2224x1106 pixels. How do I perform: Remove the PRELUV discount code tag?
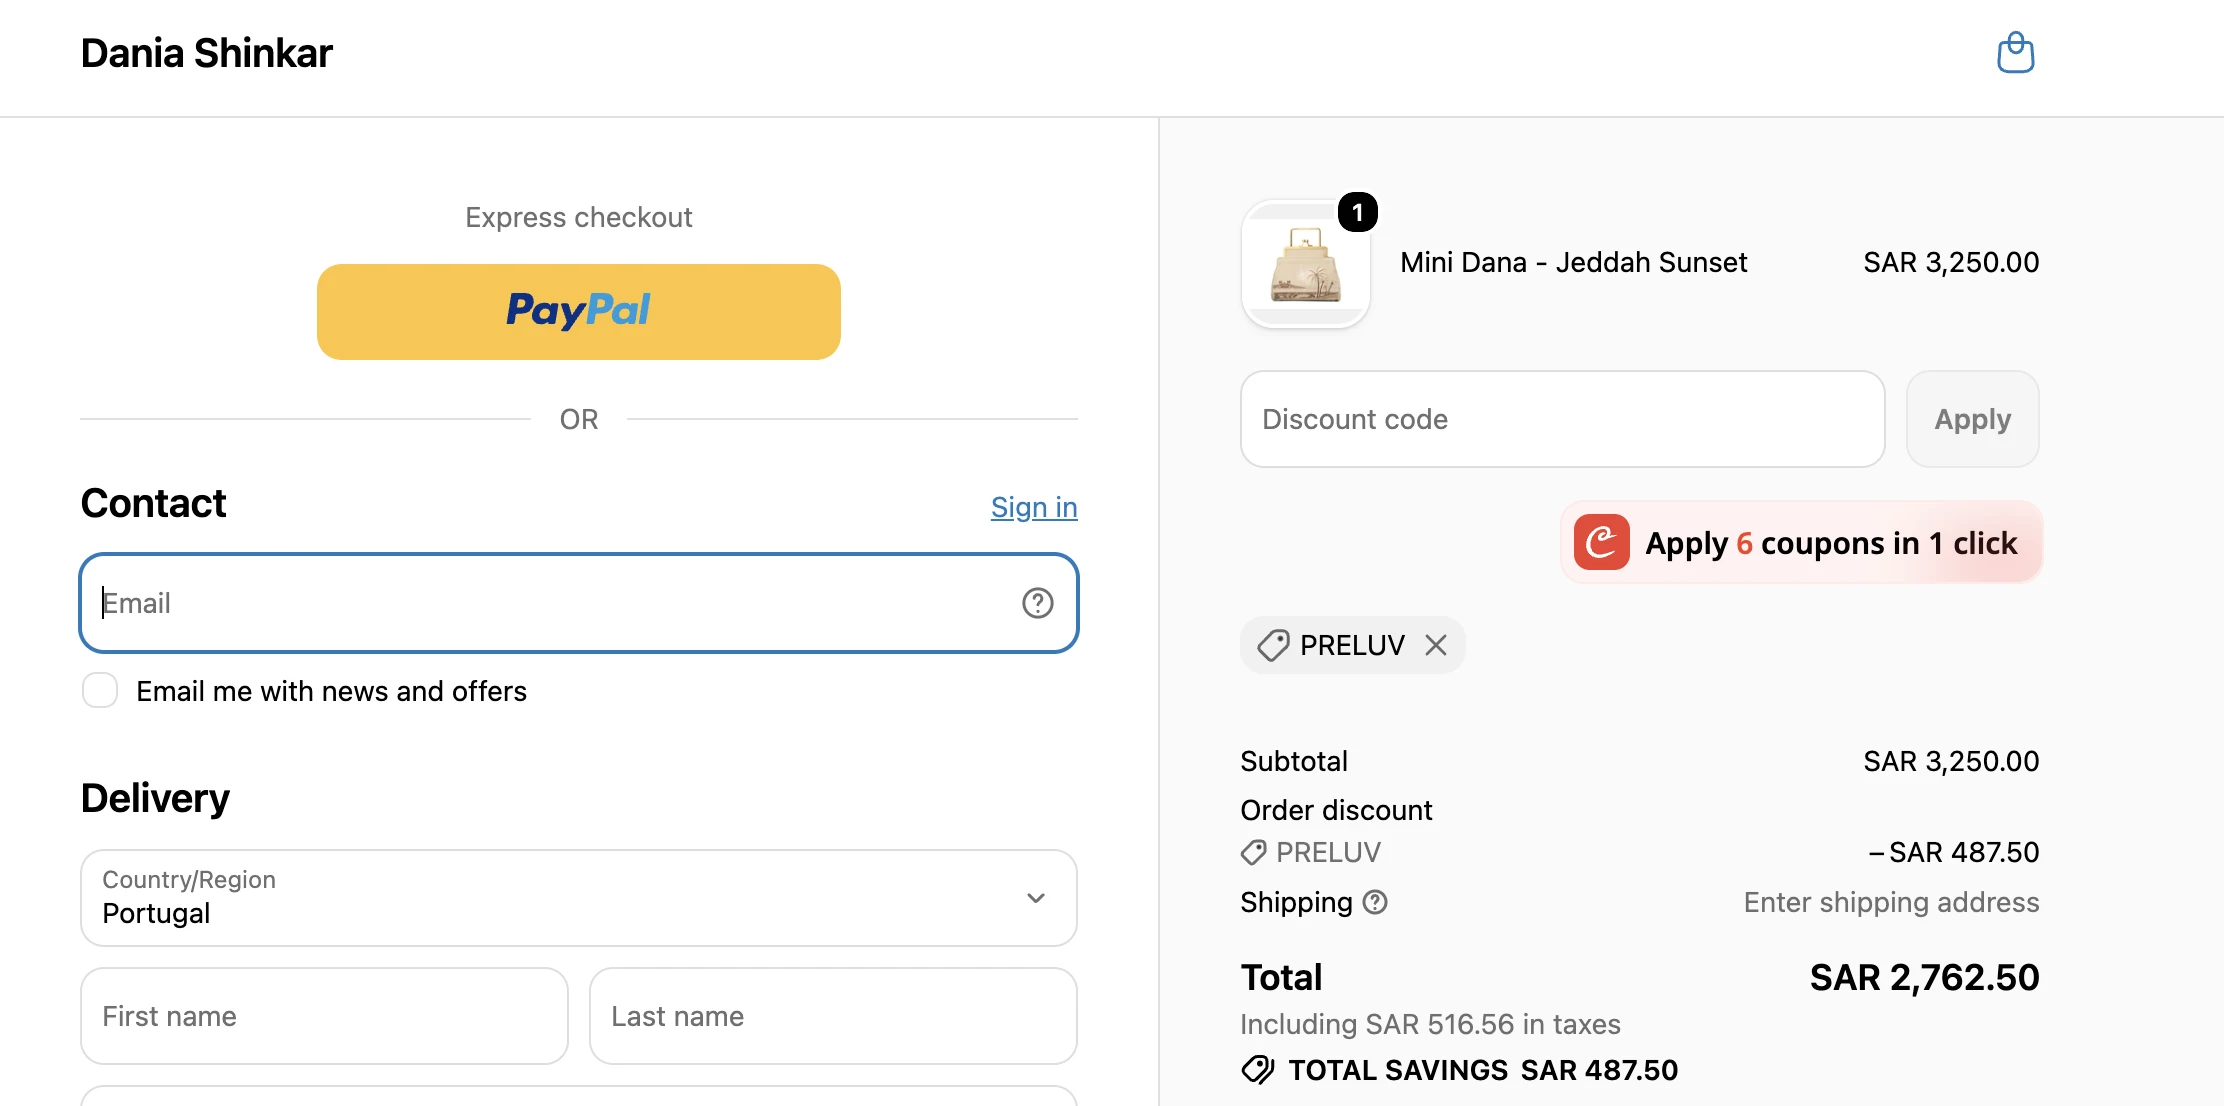[1436, 645]
